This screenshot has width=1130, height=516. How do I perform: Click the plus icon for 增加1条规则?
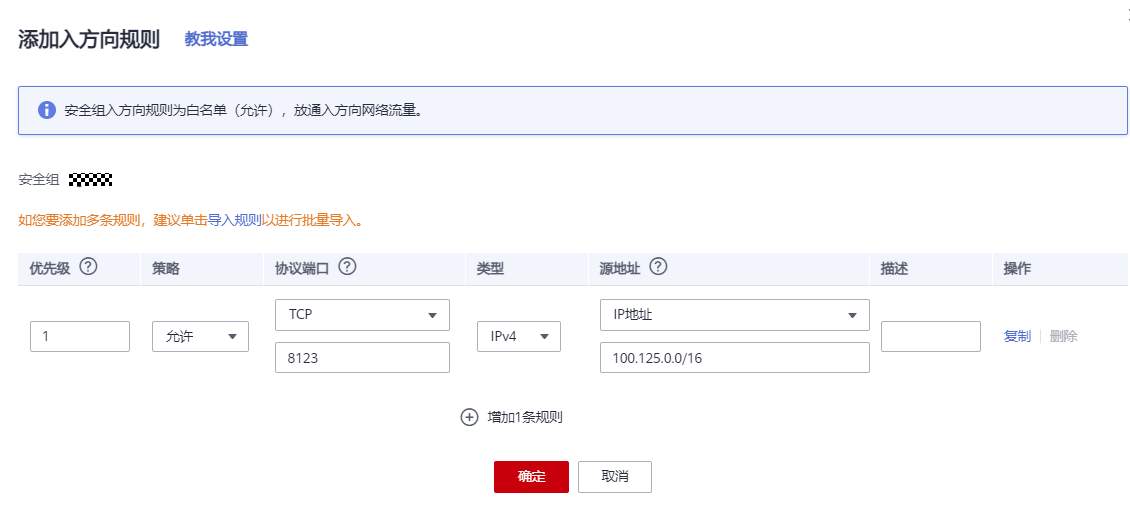pos(469,417)
